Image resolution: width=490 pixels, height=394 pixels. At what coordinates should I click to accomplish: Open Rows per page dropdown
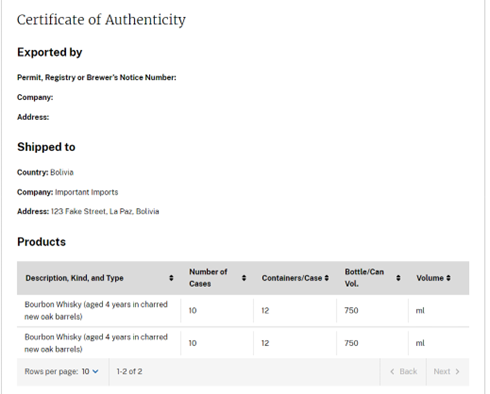[x=90, y=371]
